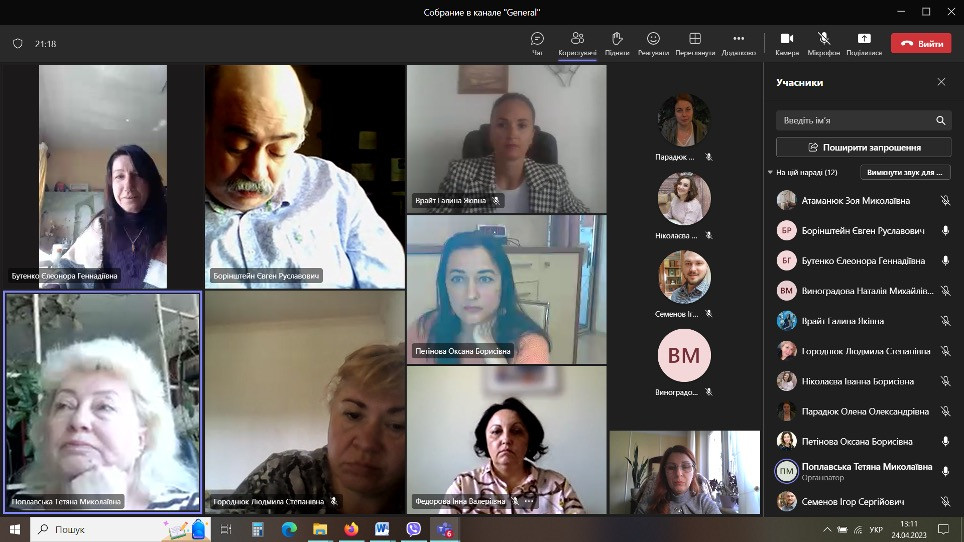The width and height of the screenshot is (964, 542).
Task: Open Windows Start menu
Action: pyautogui.click(x=15, y=529)
